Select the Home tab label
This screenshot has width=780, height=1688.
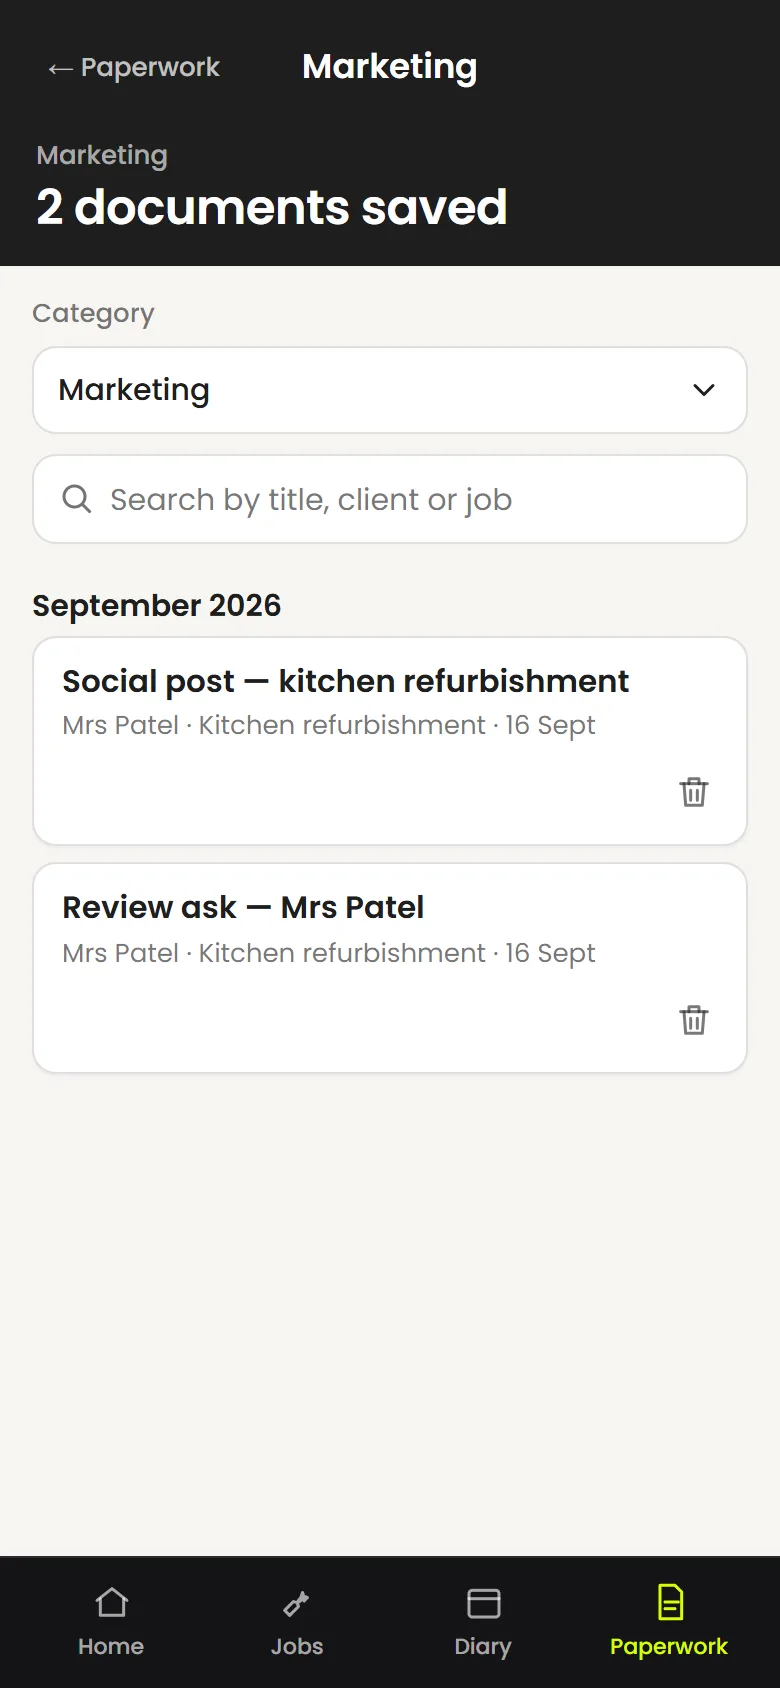(111, 1646)
